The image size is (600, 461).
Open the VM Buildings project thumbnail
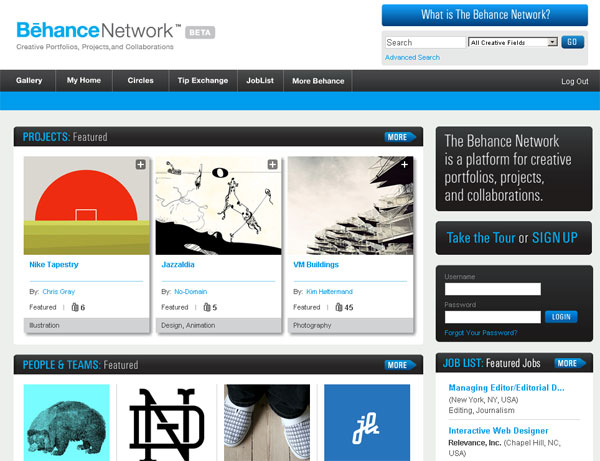click(x=351, y=205)
